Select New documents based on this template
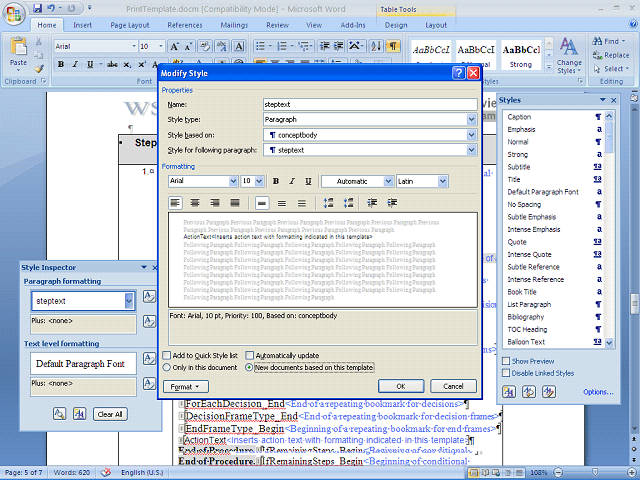Image resolution: width=640 pixels, height=480 pixels. (x=249, y=367)
